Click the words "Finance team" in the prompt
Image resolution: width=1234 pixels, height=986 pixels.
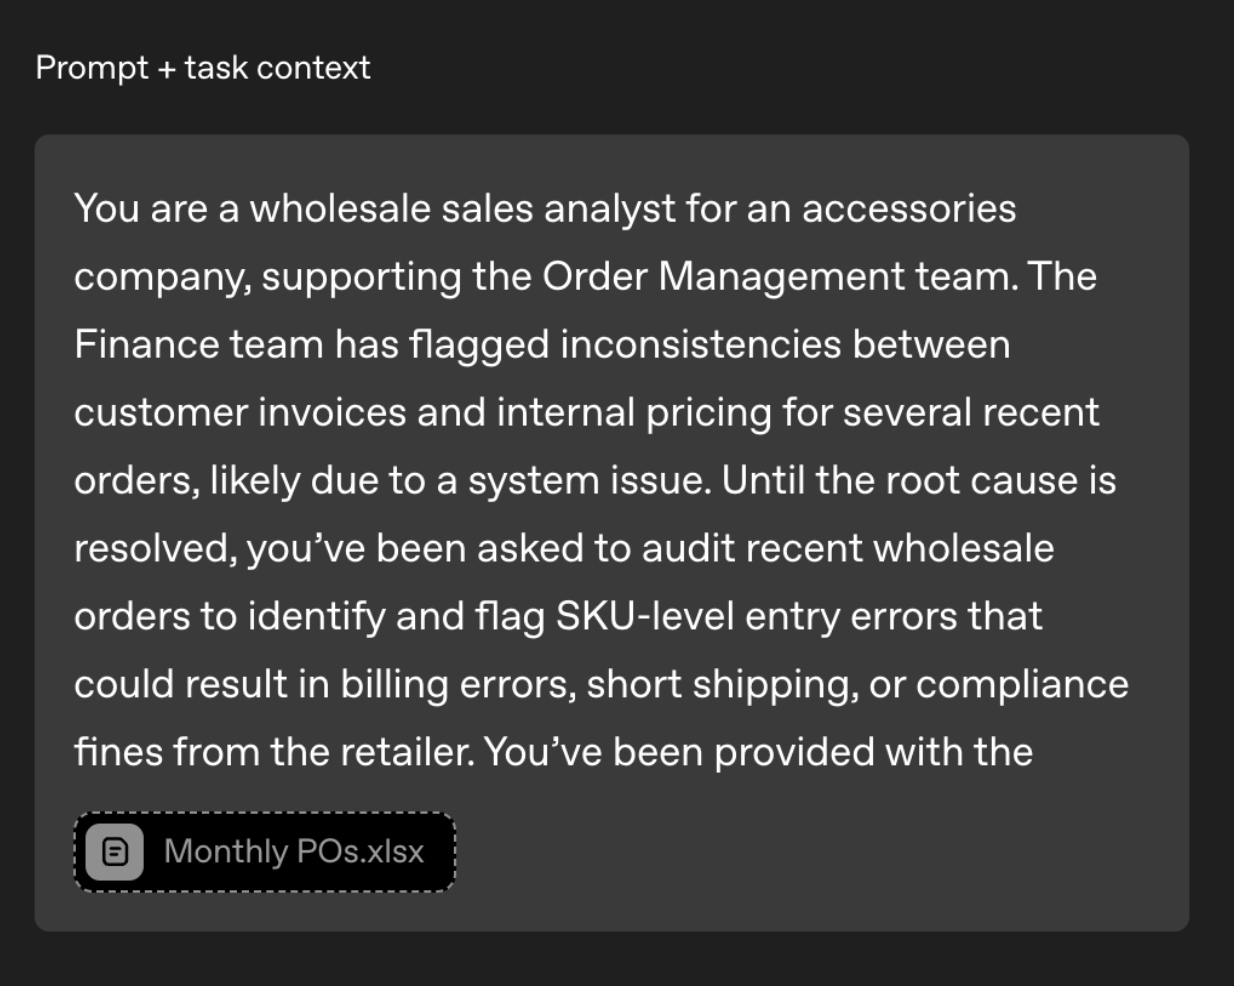click(198, 345)
